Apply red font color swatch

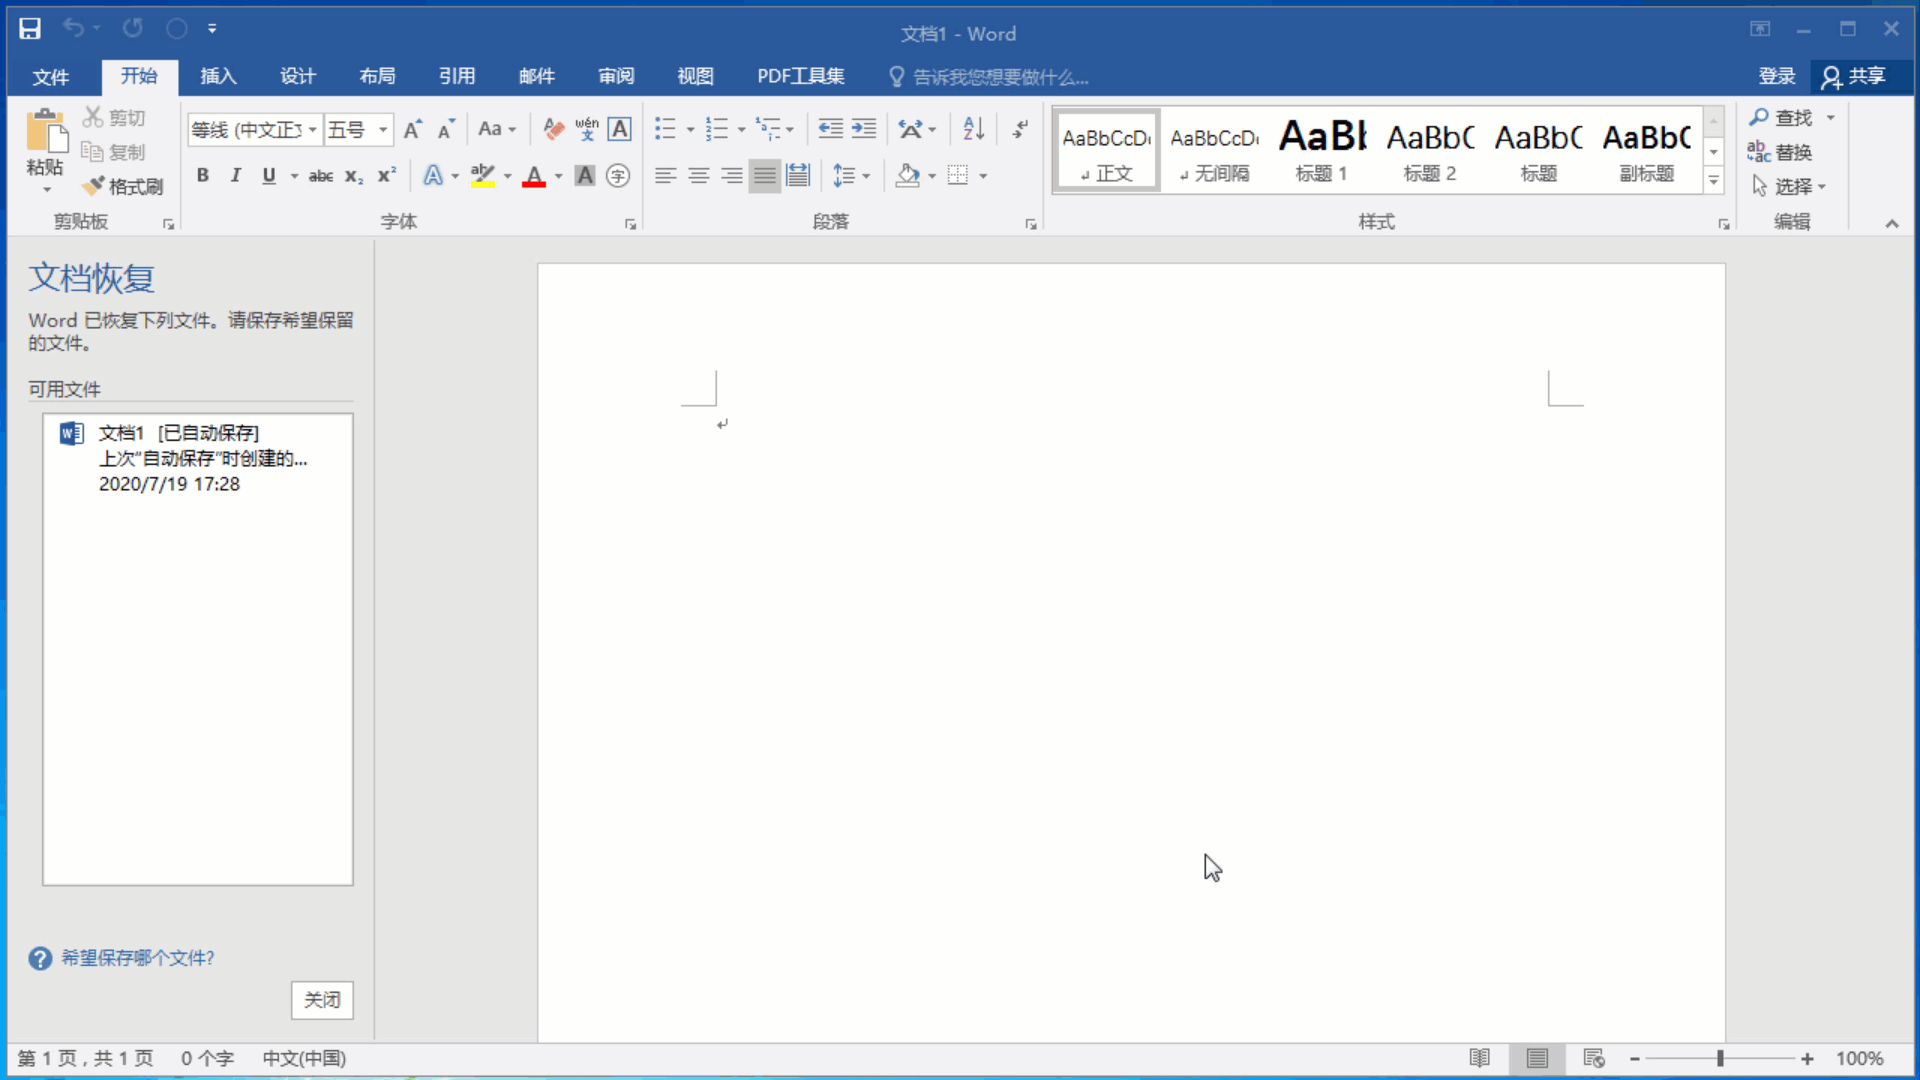coord(535,176)
